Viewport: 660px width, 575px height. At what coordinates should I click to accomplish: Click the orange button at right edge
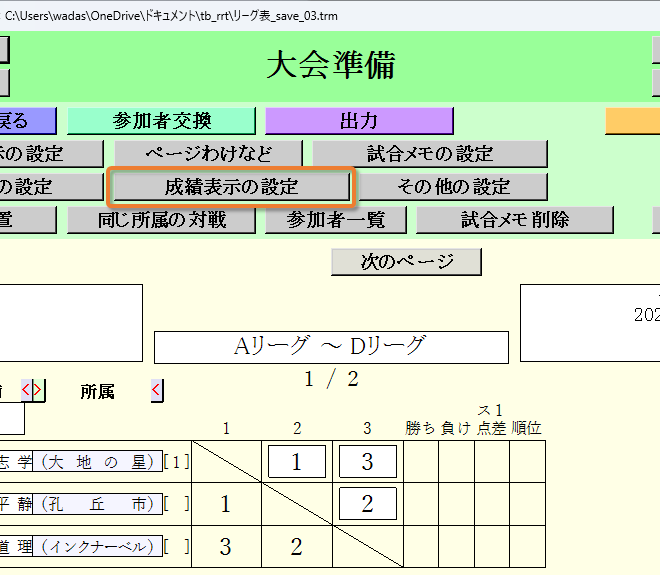633,121
